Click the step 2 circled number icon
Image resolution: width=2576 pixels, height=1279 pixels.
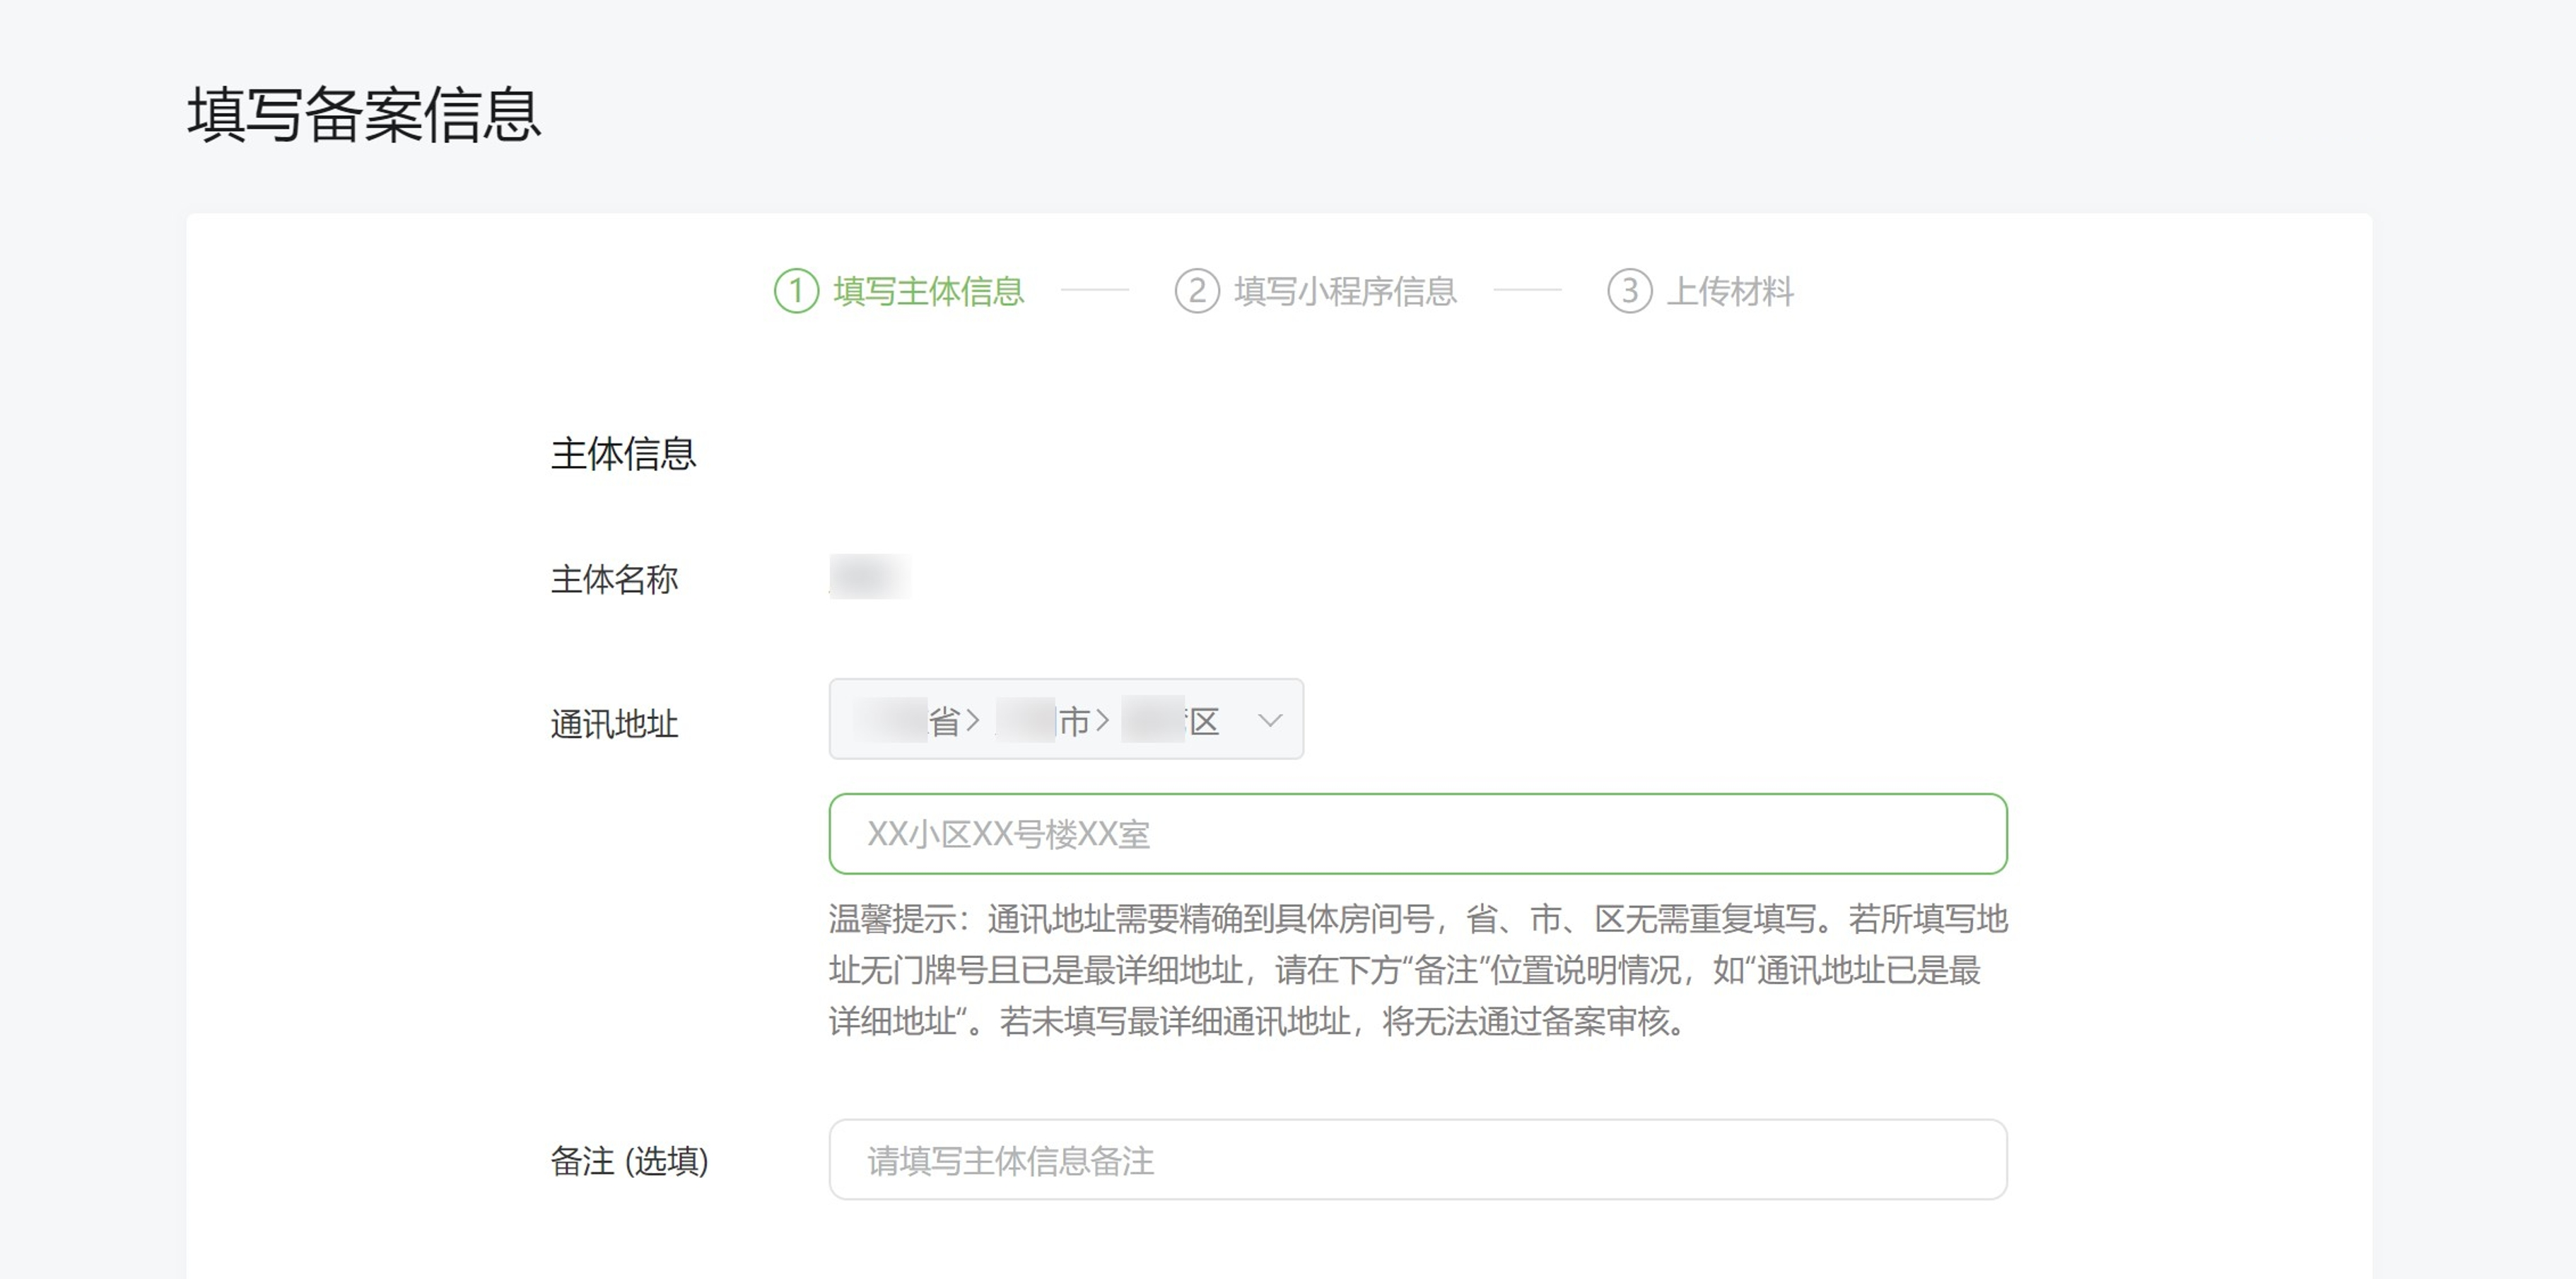tap(1196, 291)
